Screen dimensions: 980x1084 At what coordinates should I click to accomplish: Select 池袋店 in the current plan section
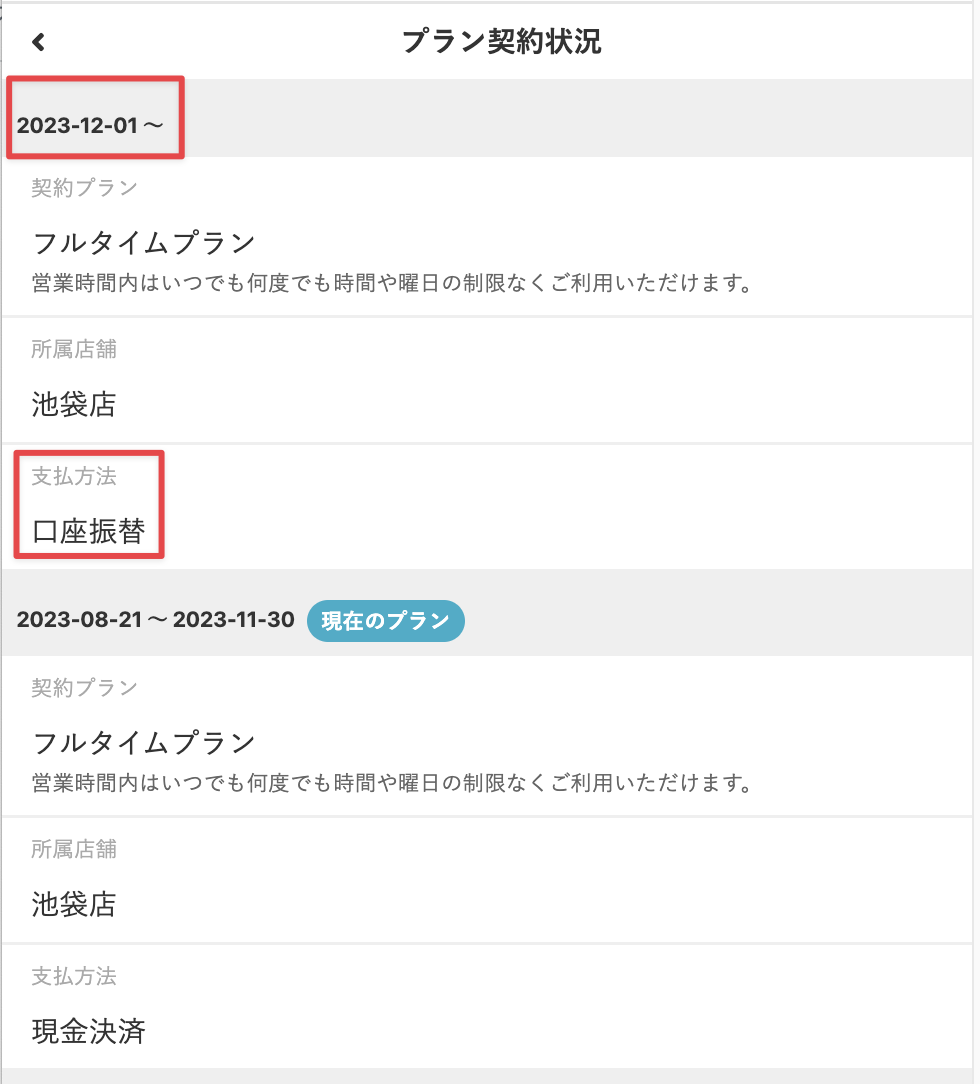coord(74,905)
